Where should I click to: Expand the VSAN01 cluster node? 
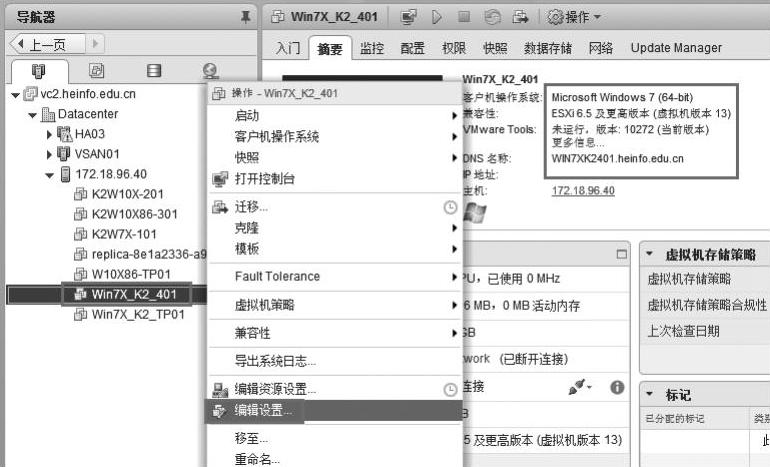pos(49,155)
